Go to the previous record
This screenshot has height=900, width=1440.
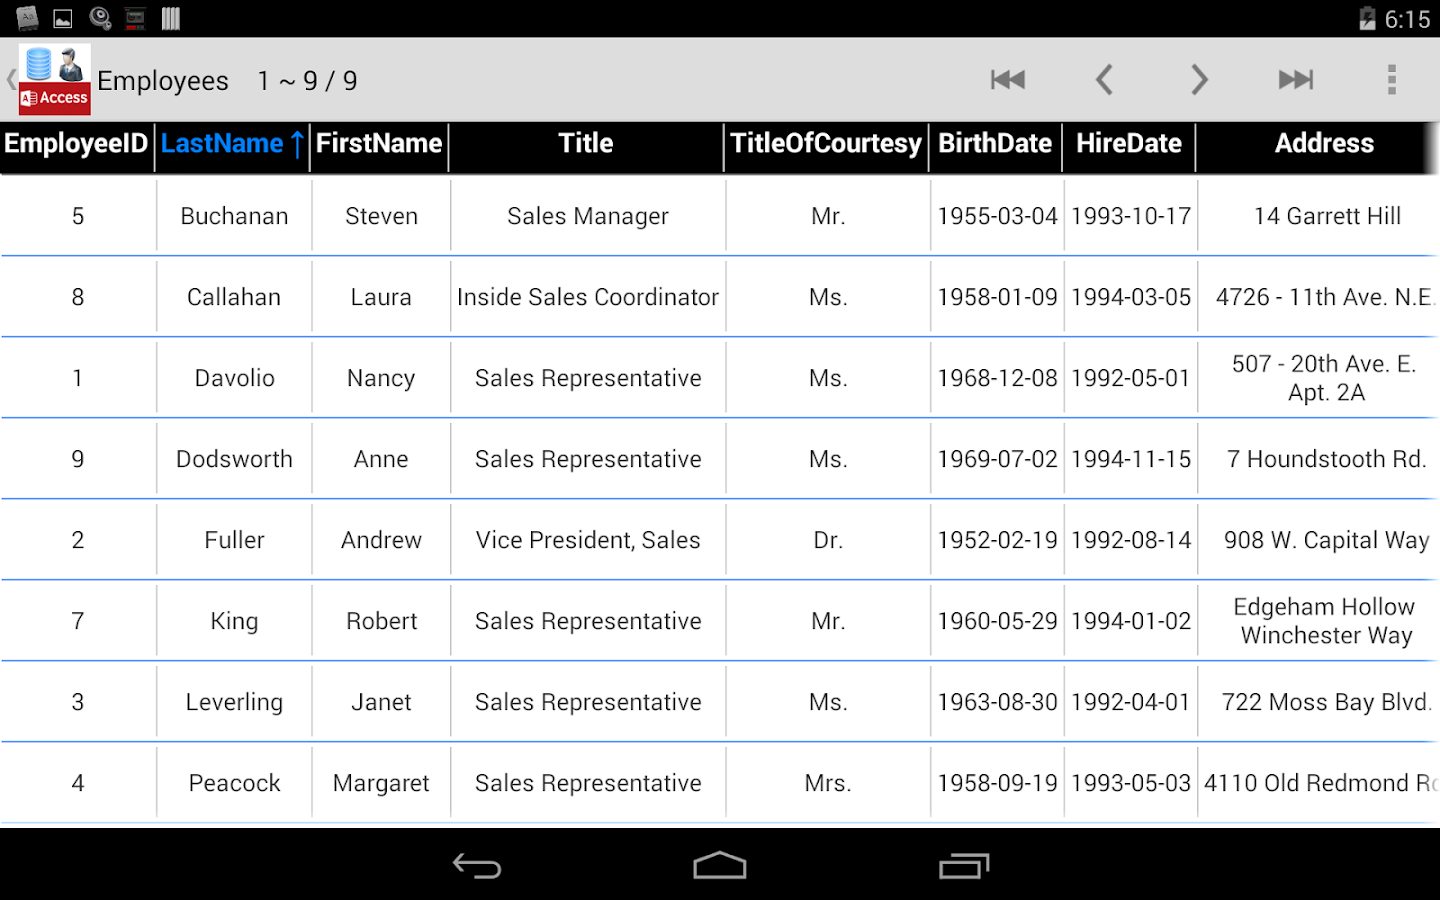tap(1103, 79)
